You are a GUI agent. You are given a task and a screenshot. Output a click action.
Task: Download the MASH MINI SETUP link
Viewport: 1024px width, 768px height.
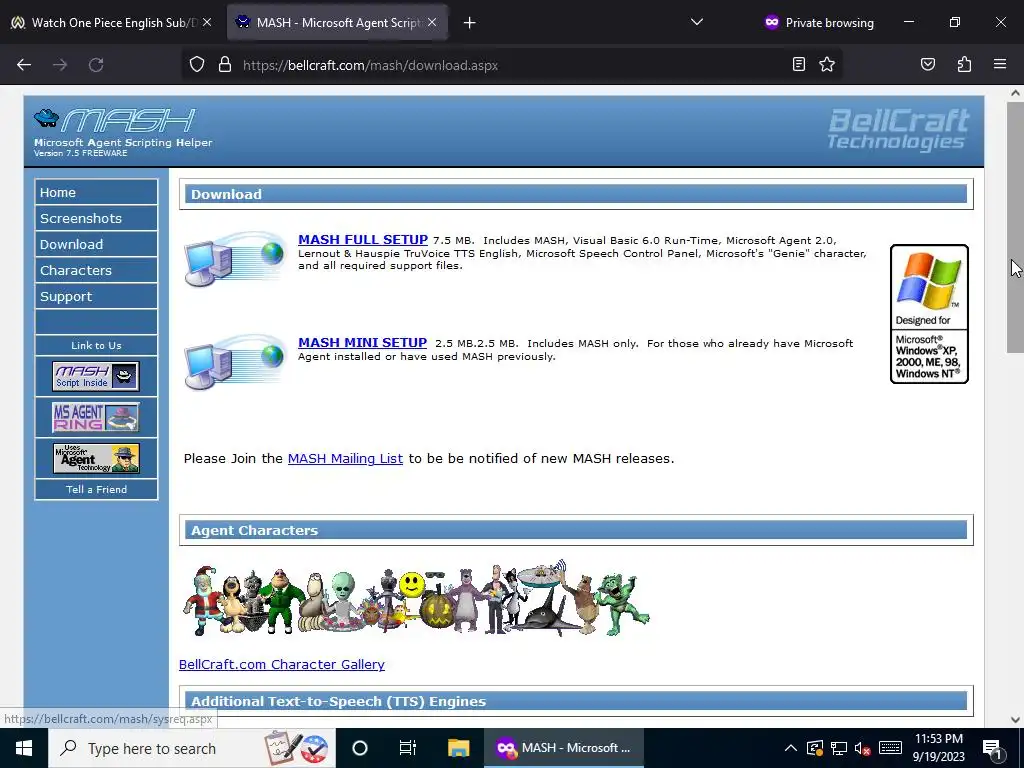tap(362, 343)
